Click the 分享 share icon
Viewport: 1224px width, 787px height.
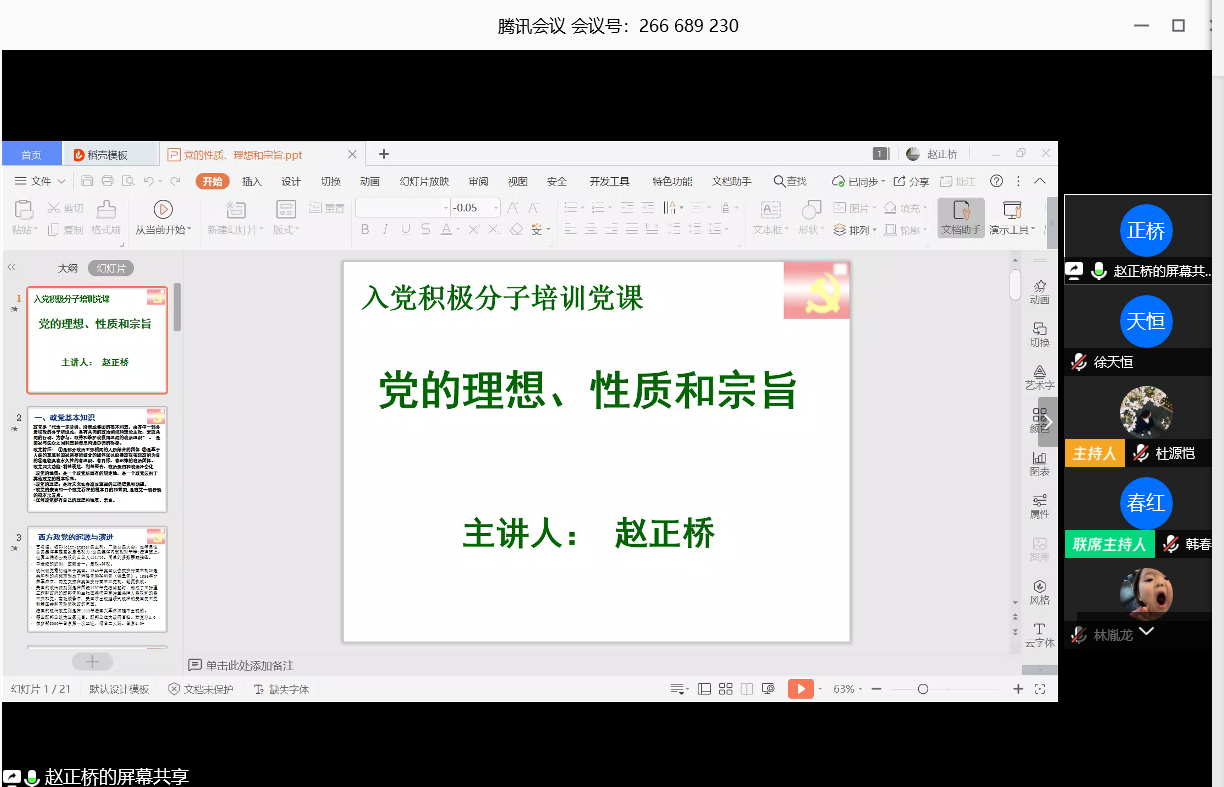point(899,181)
